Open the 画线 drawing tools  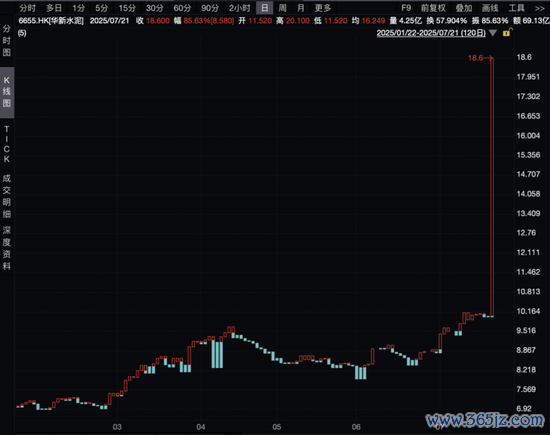point(490,8)
